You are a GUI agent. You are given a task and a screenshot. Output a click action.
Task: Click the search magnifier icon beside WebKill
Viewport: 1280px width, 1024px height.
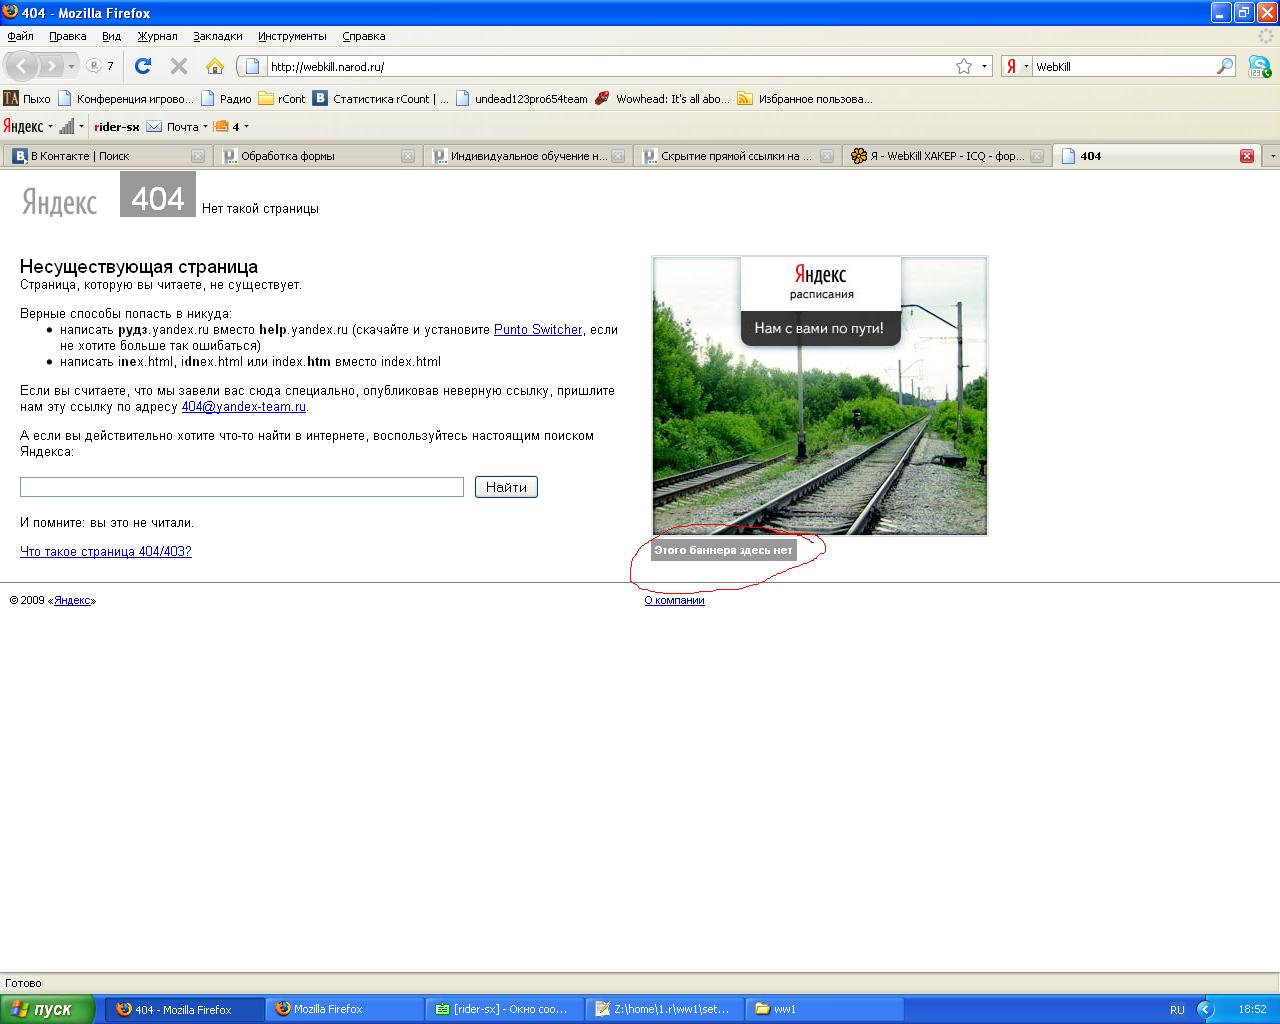coord(1225,66)
